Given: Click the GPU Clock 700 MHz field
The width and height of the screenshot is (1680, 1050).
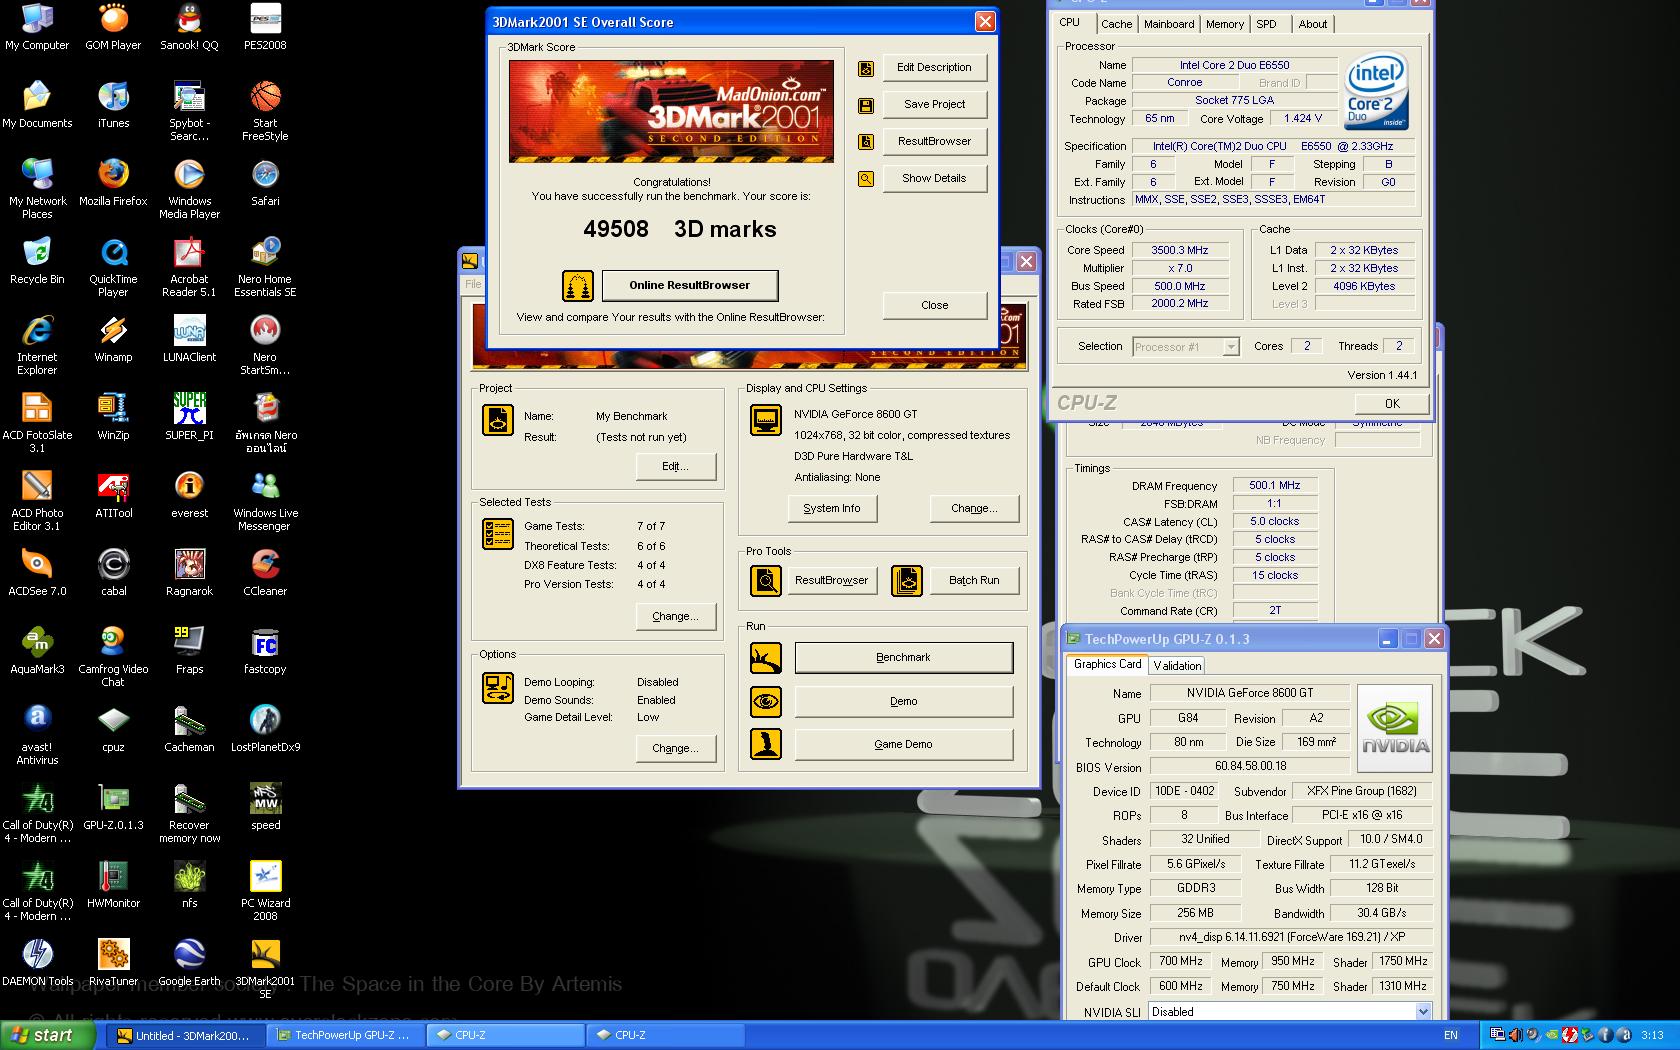Looking at the screenshot, I should tap(1180, 962).
